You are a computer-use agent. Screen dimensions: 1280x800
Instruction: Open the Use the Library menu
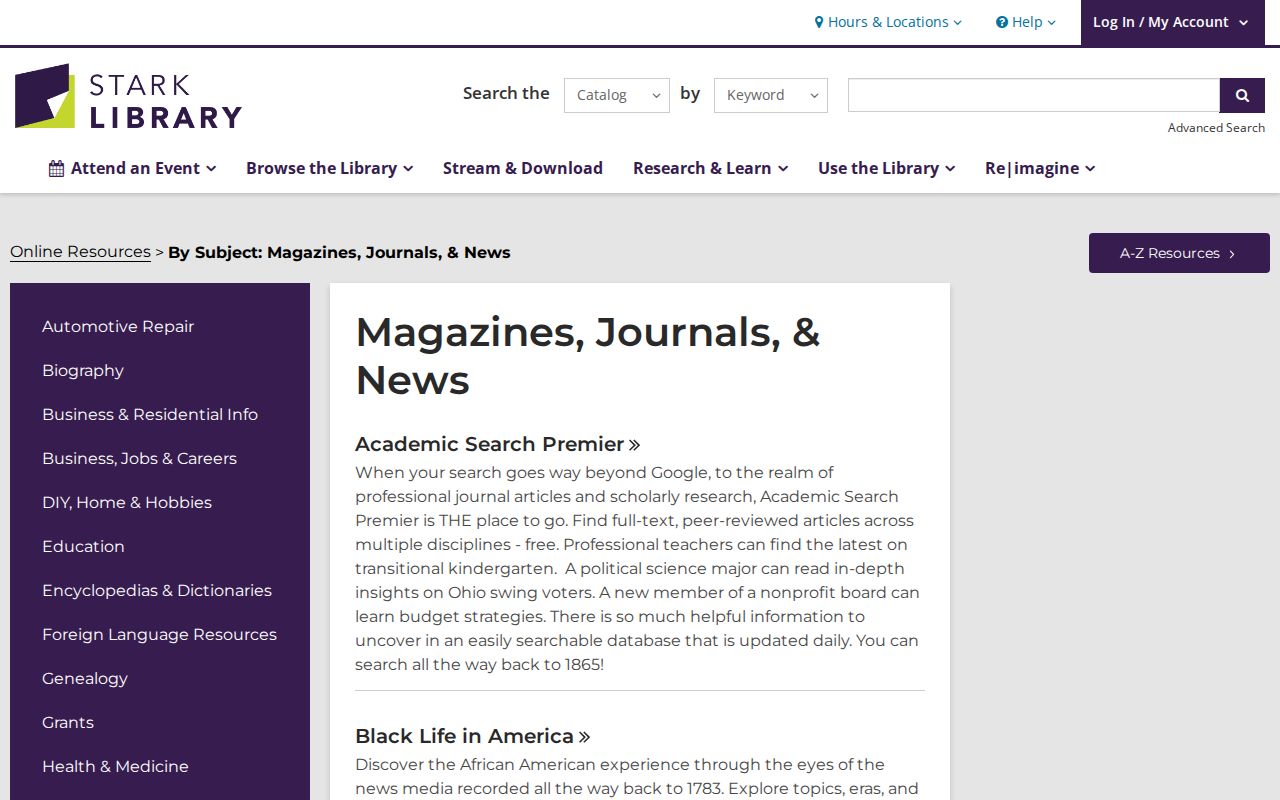click(x=887, y=168)
